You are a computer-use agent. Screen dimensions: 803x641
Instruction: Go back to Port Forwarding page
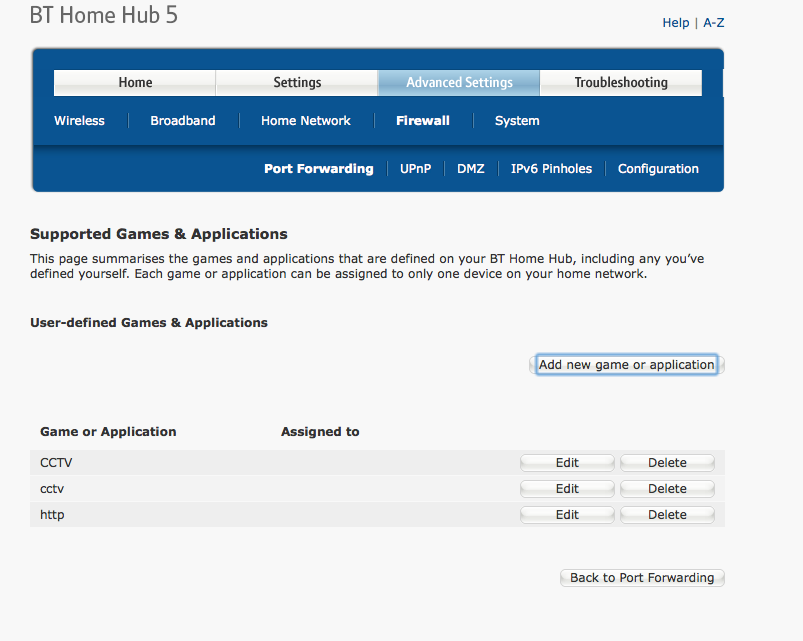click(641, 577)
